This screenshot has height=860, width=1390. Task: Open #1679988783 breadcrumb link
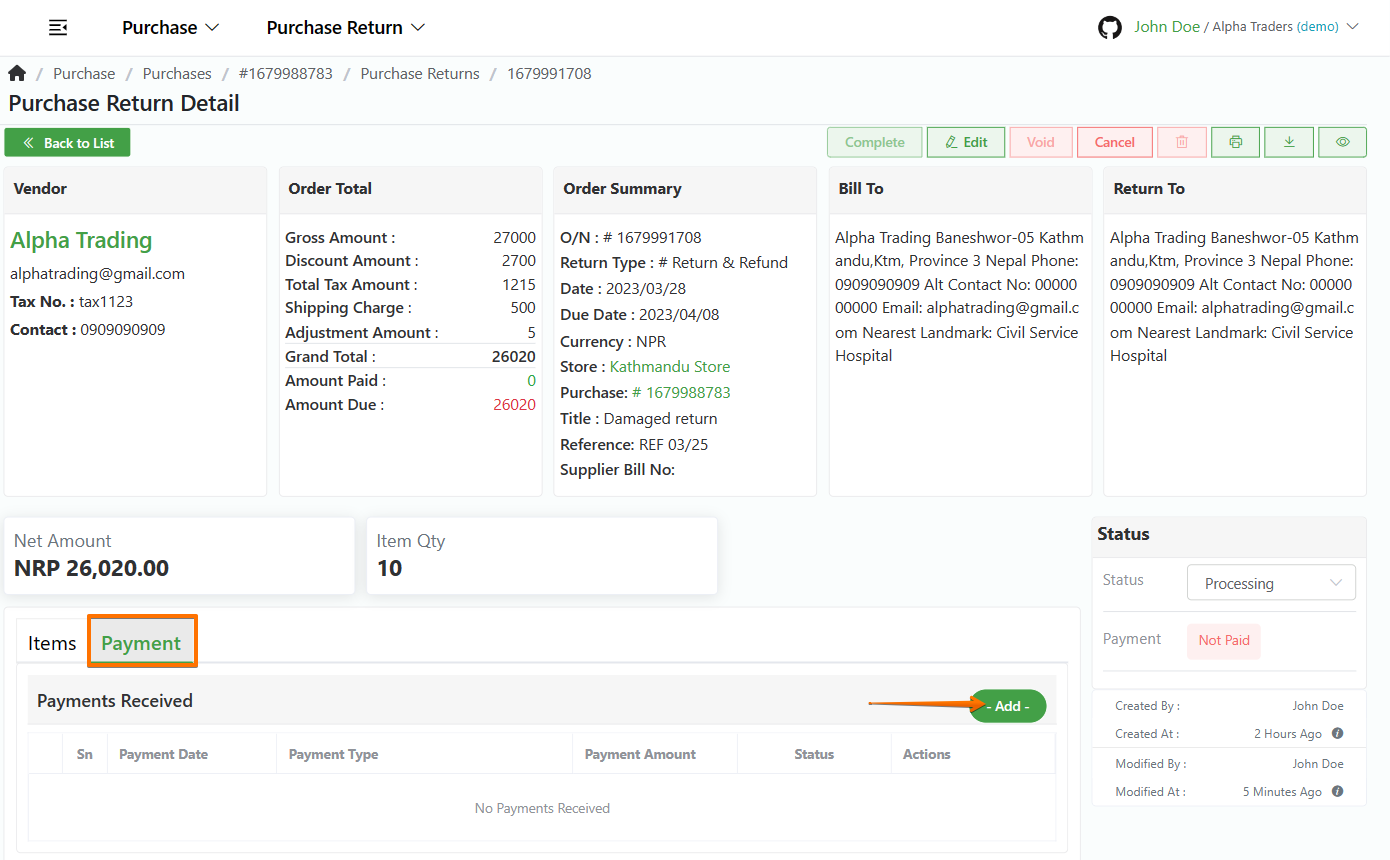[286, 73]
